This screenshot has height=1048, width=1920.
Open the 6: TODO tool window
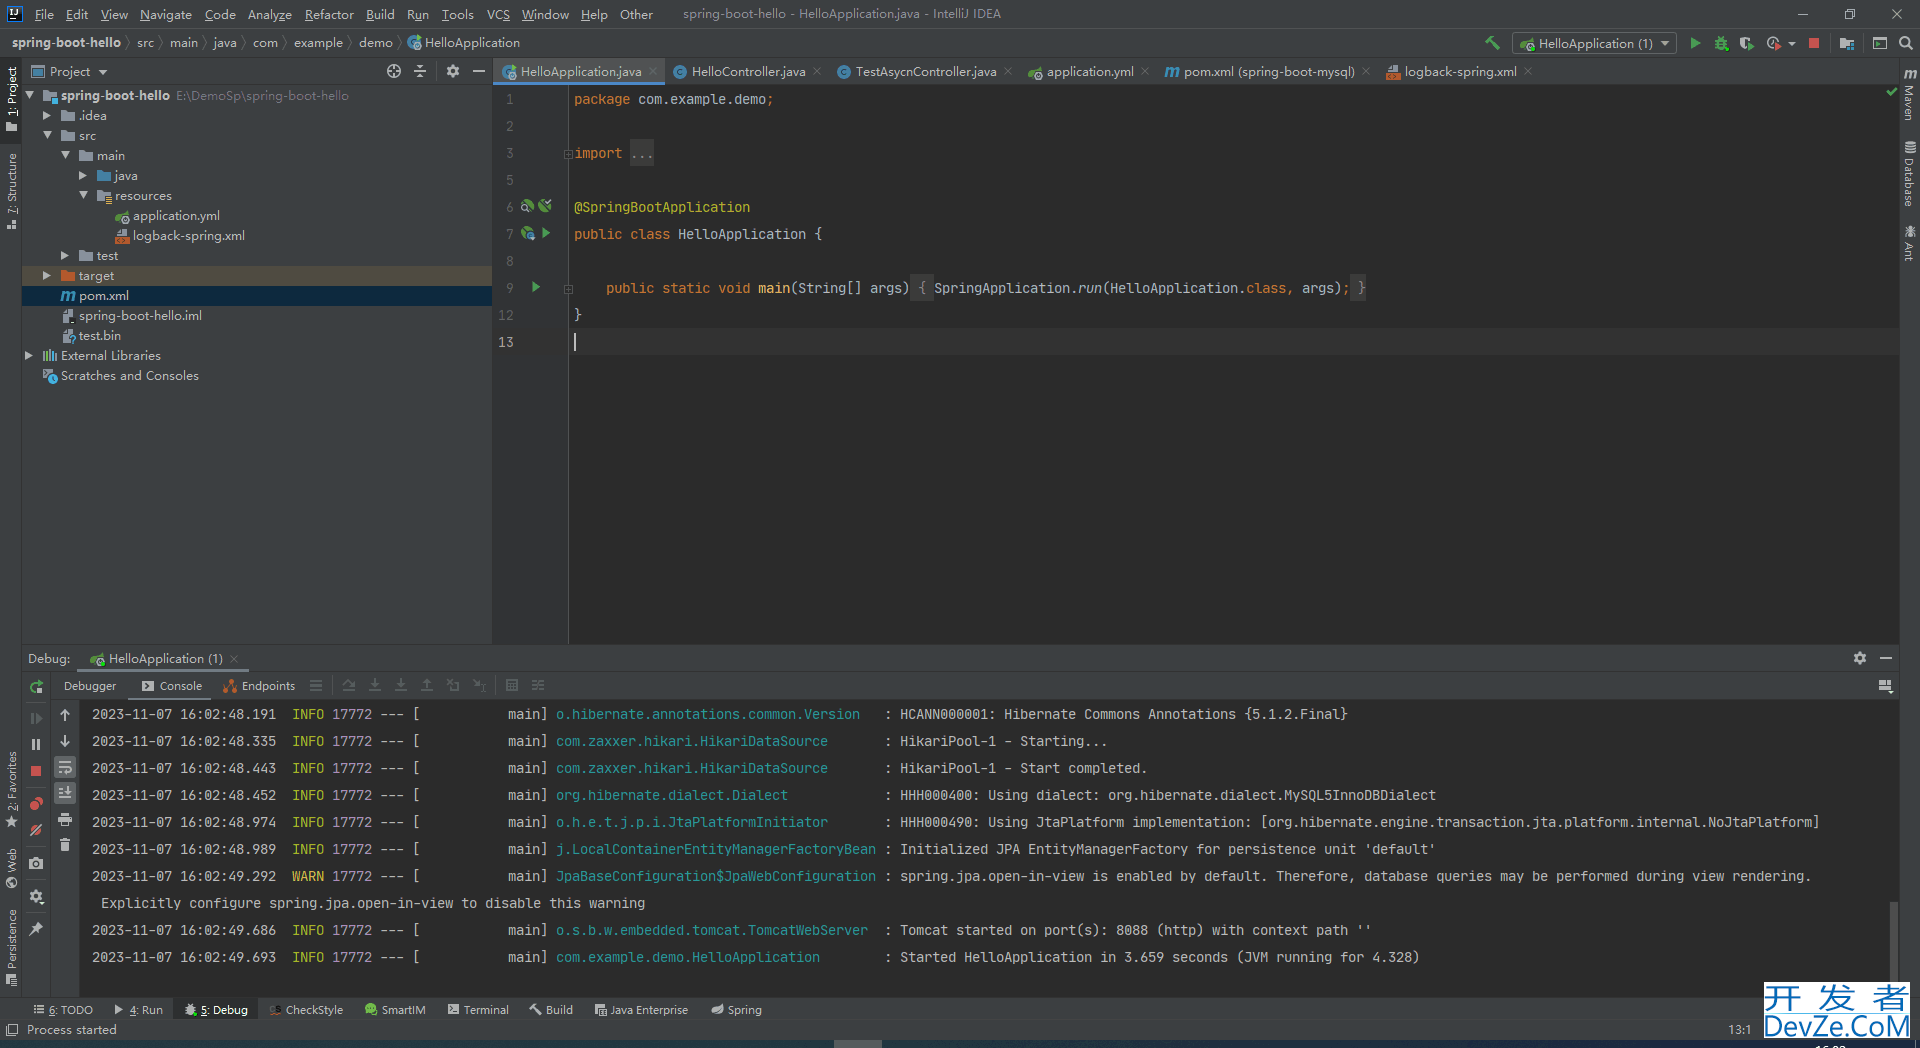point(63,1010)
